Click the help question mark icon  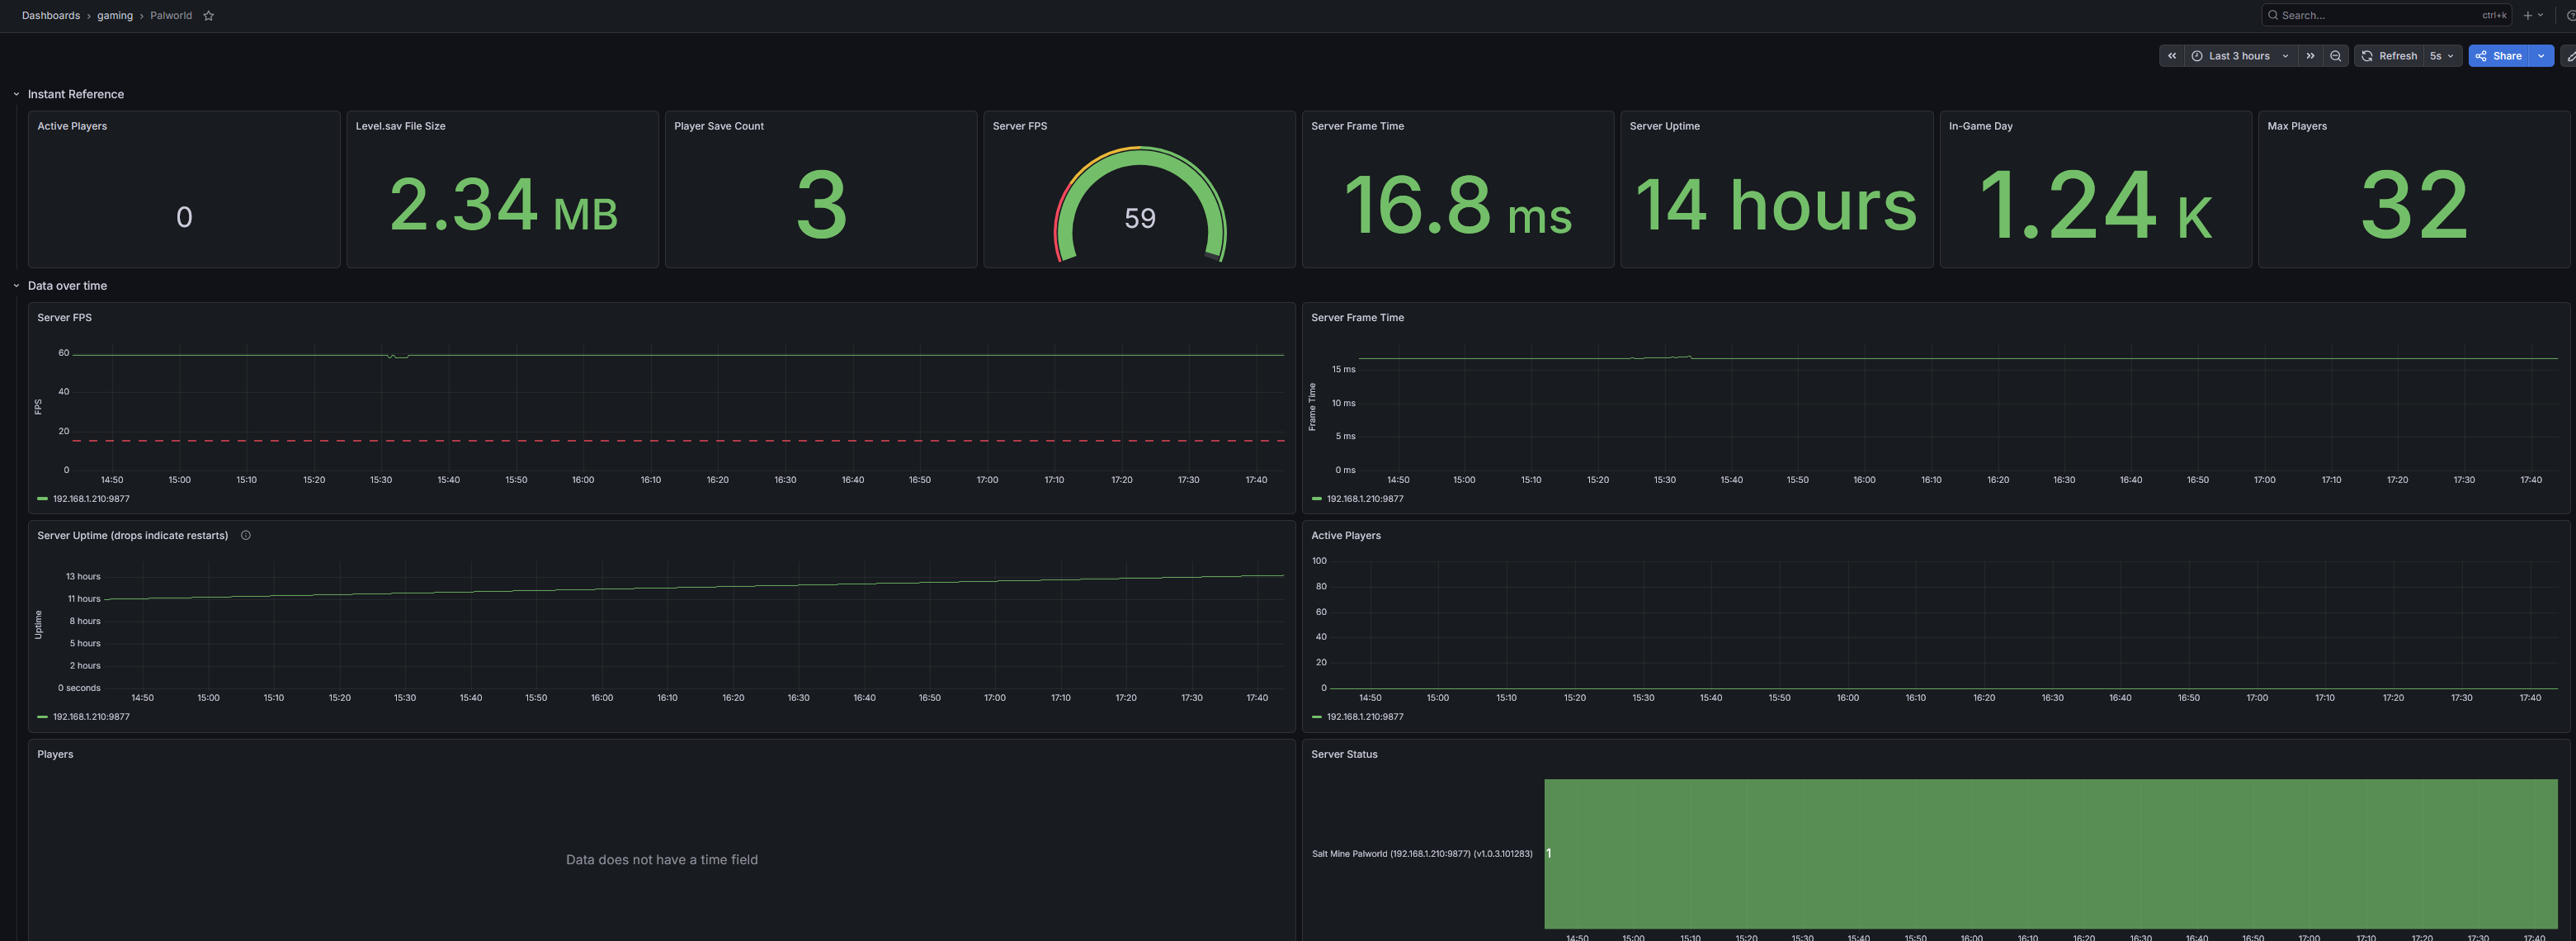click(2571, 16)
